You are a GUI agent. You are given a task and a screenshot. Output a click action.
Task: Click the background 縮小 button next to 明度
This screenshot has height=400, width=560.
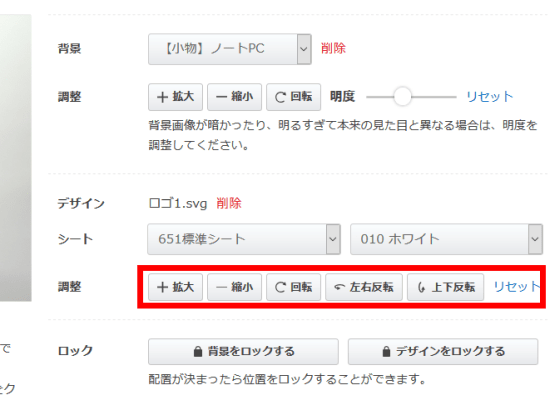click(x=234, y=97)
